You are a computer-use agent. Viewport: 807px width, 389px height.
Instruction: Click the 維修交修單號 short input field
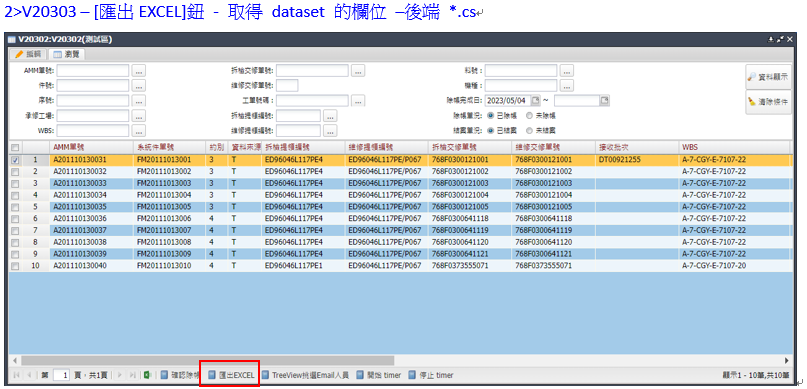pos(287,85)
